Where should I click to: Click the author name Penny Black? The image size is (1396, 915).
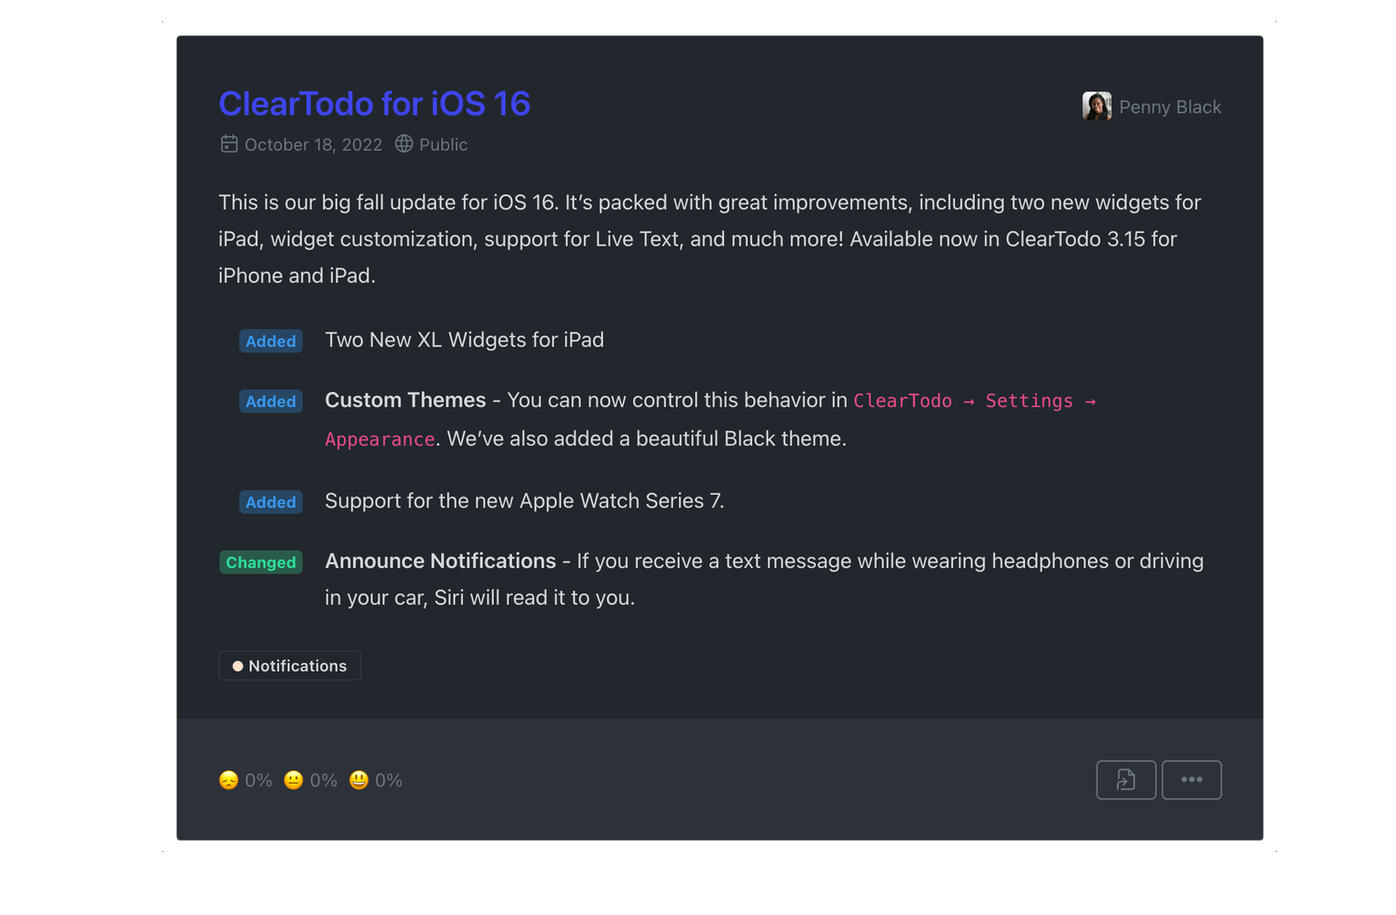click(x=1170, y=107)
